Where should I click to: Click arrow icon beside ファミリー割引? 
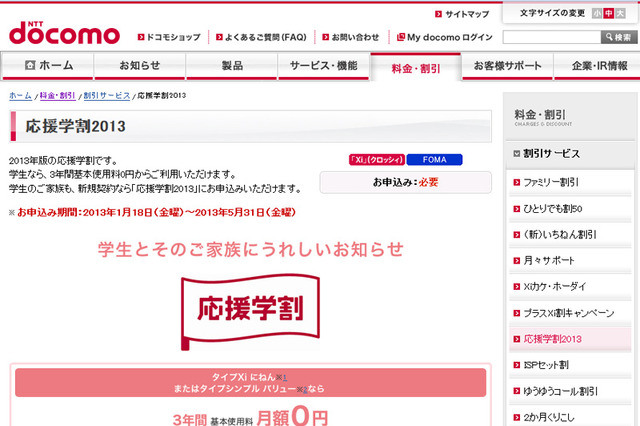click(517, 182)
